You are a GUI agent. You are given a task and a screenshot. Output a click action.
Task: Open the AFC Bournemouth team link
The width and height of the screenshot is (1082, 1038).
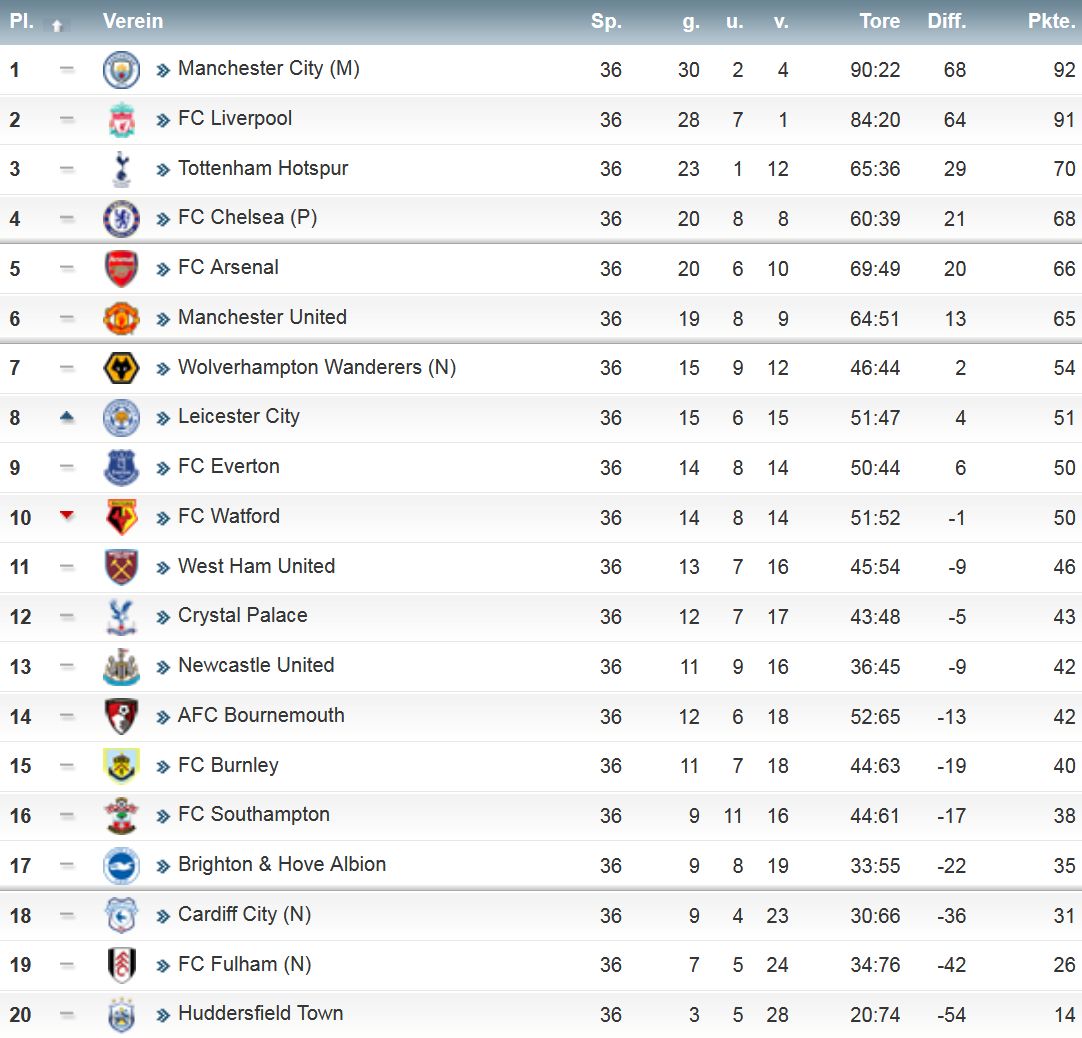tap(262, 715)
